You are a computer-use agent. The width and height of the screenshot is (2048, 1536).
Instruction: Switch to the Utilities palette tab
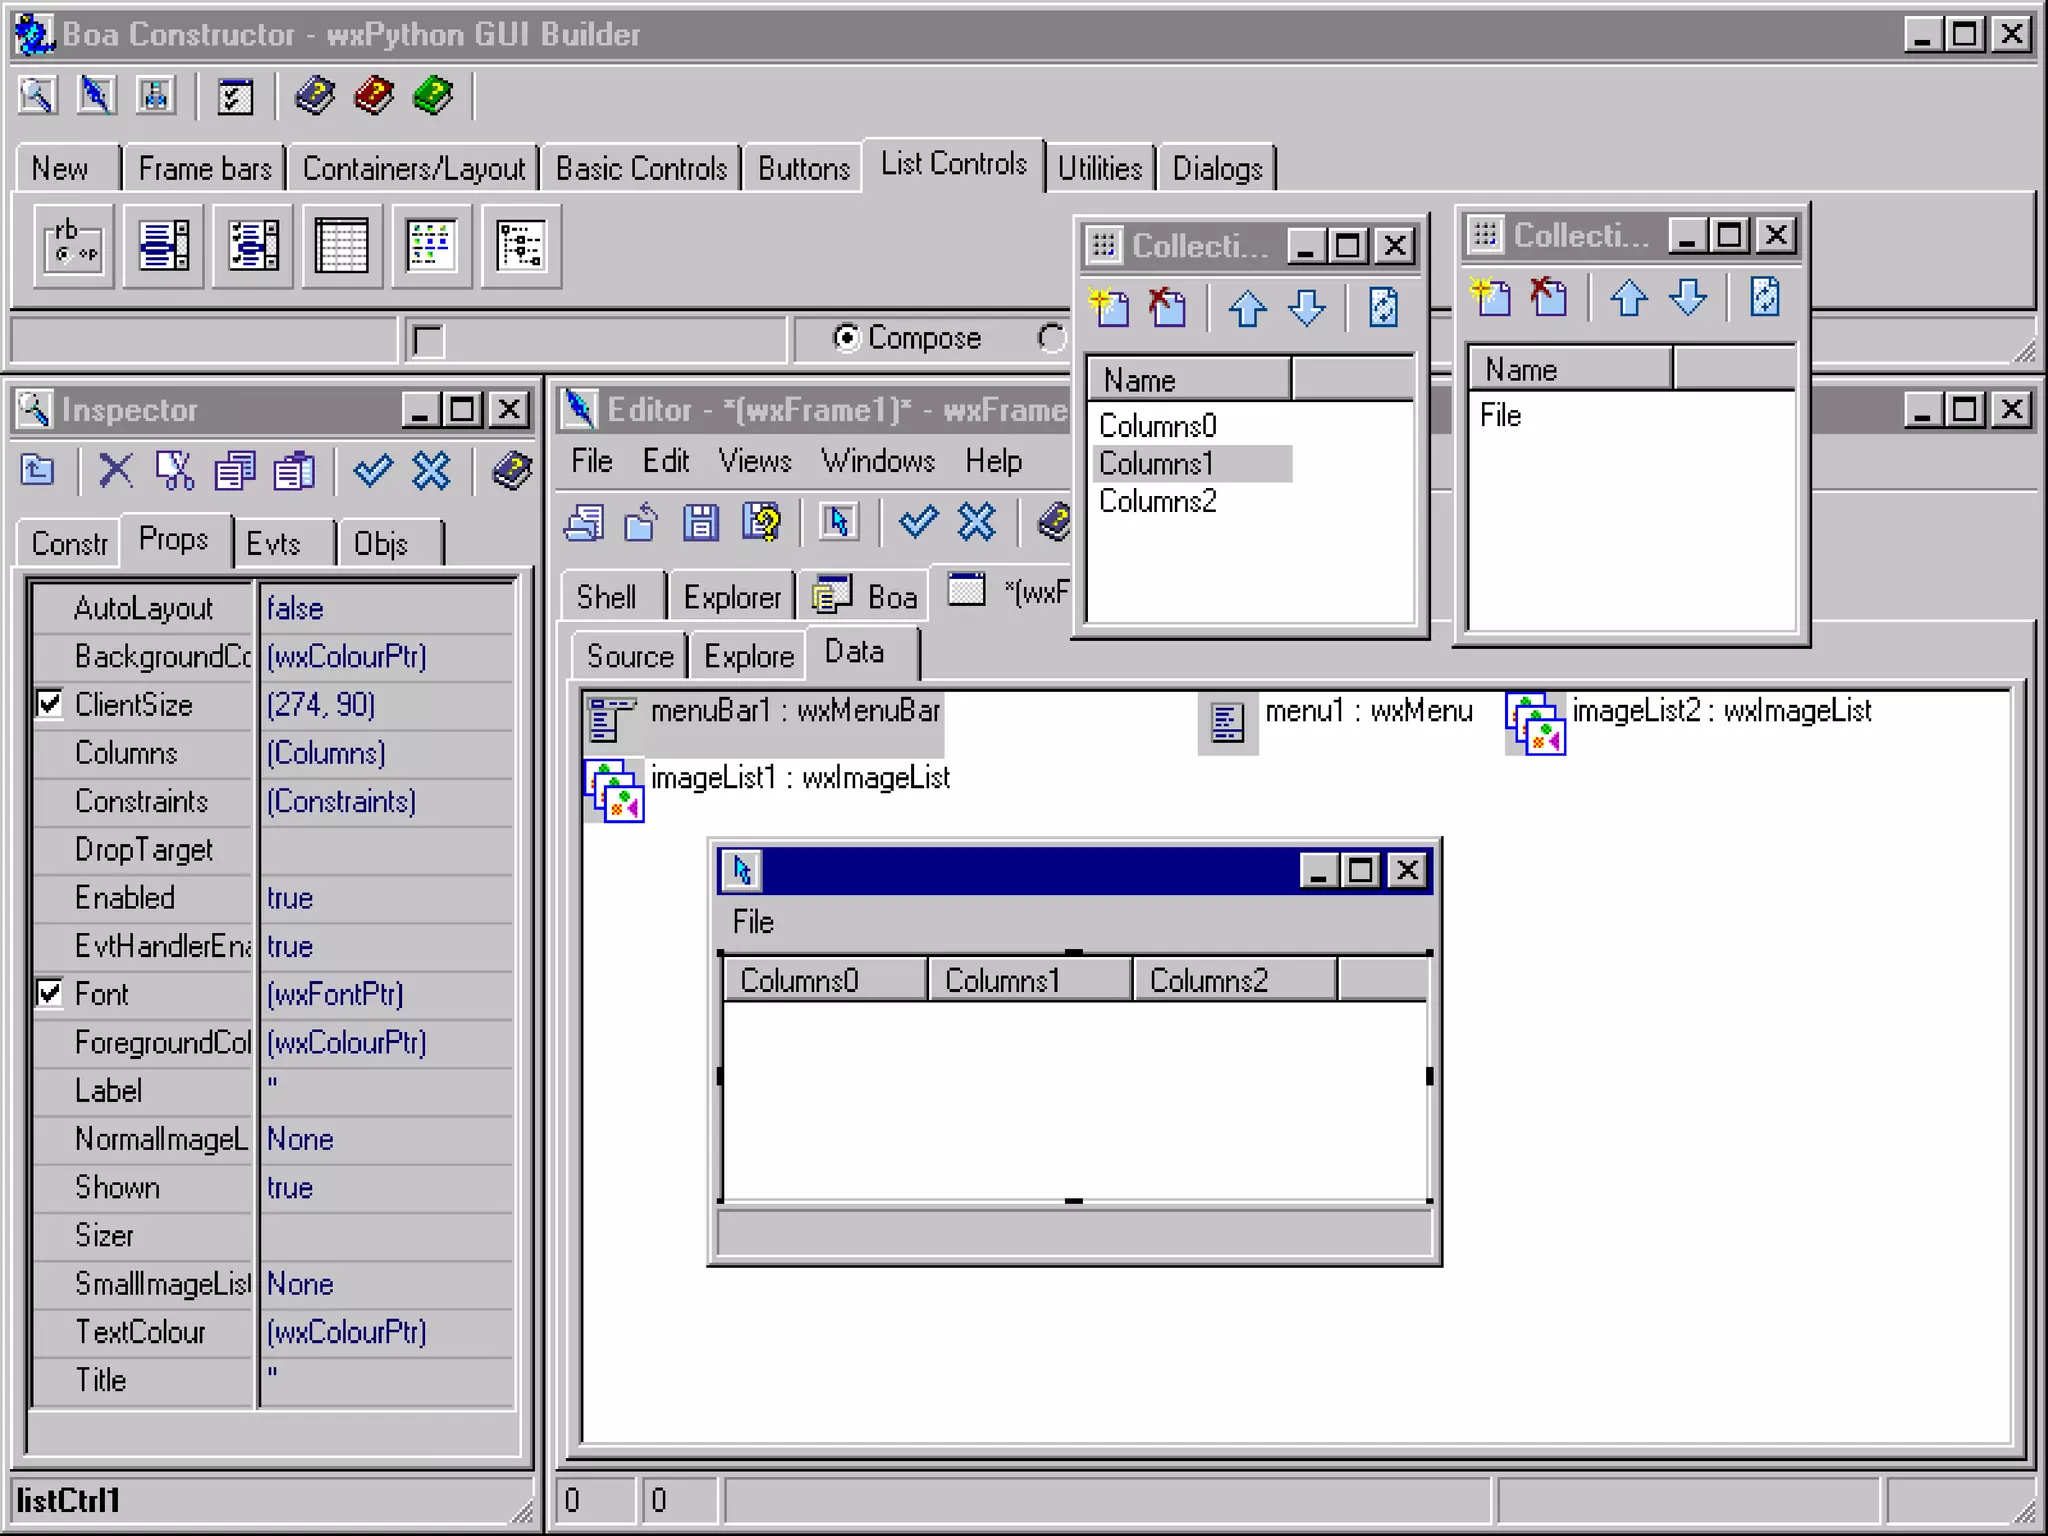pos(1099,168)
